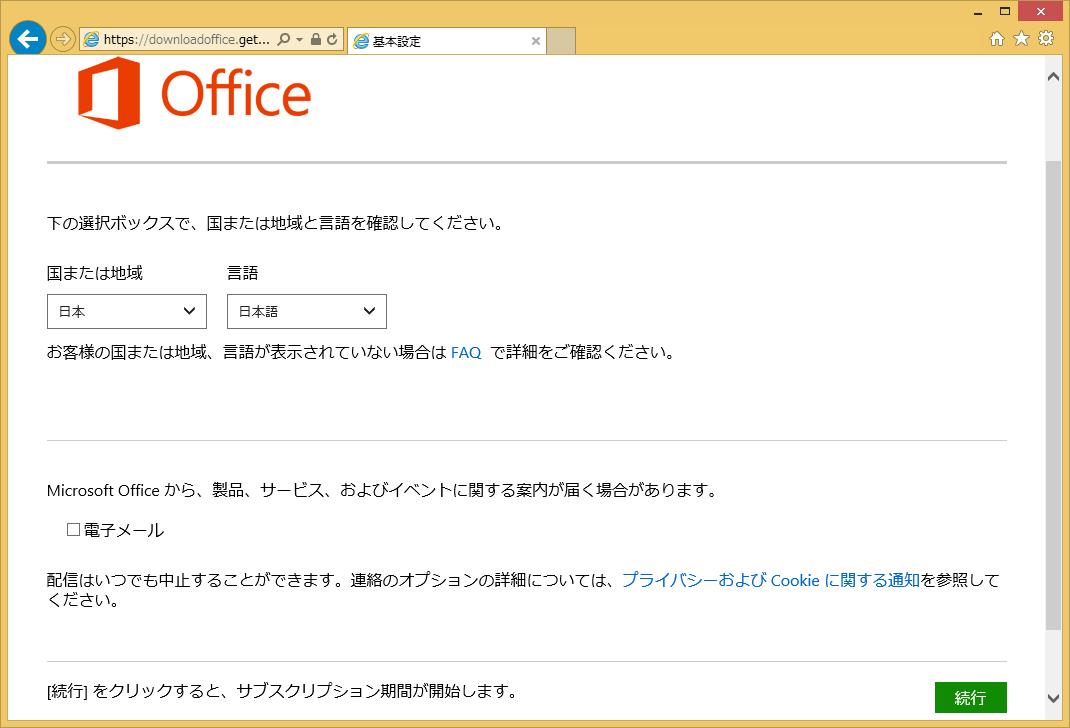This screenshot has width=1070, height=728.
Task: Open プライバシーおよび Cookie に関する通知 link
Action: [x=770, y=580]
